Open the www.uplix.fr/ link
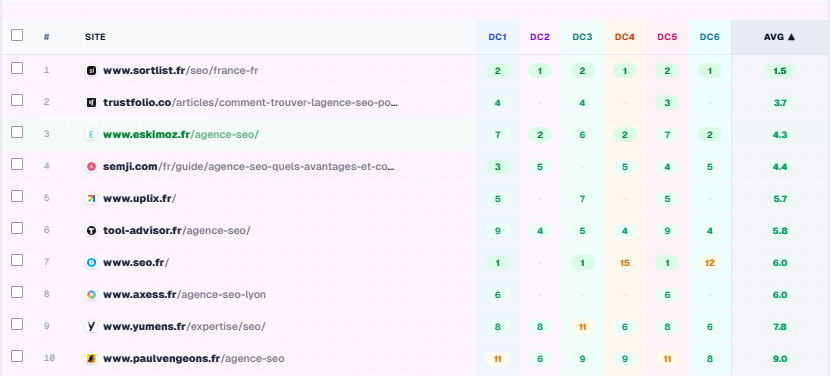830x376 pixels. 140,199
